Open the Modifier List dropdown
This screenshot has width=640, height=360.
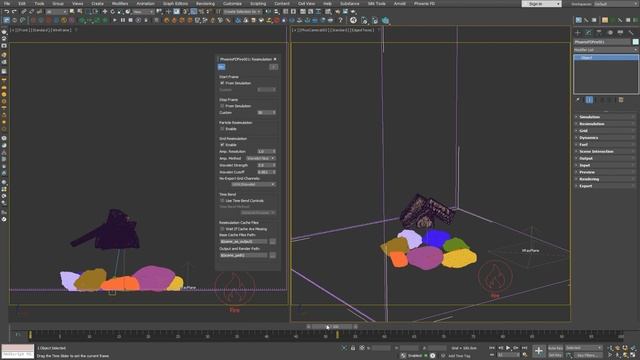pyautogui.click(x=606, y=50)
